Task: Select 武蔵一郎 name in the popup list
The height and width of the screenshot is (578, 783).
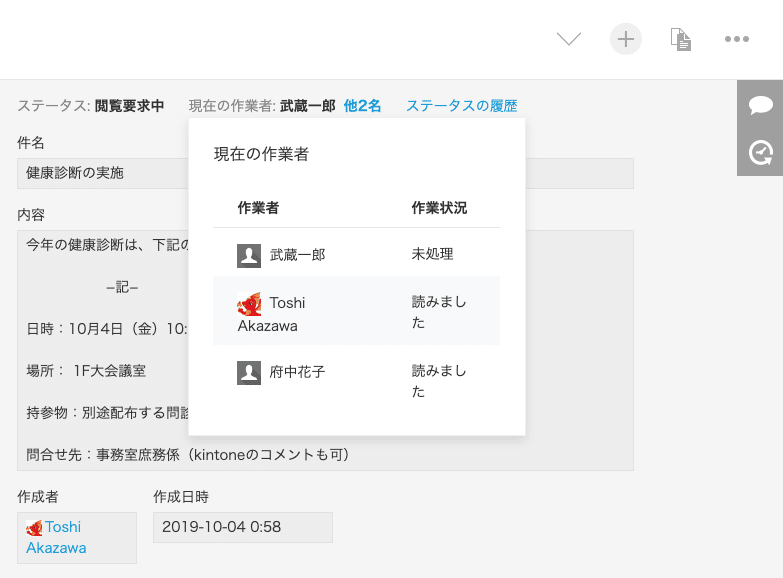Action: pos(297,255)
